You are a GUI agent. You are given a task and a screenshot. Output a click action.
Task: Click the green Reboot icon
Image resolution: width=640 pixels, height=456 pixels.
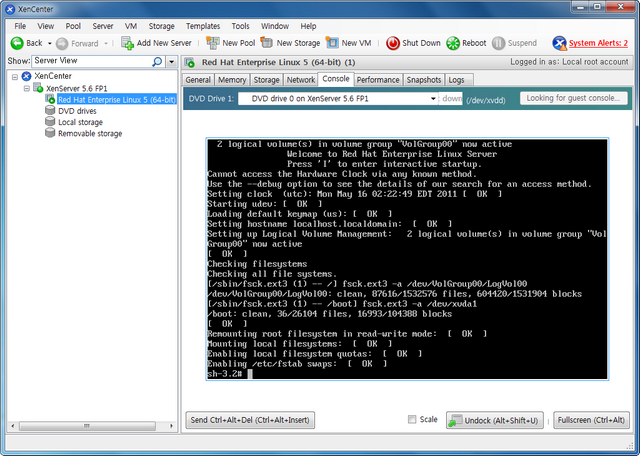(x=453, y=43)
